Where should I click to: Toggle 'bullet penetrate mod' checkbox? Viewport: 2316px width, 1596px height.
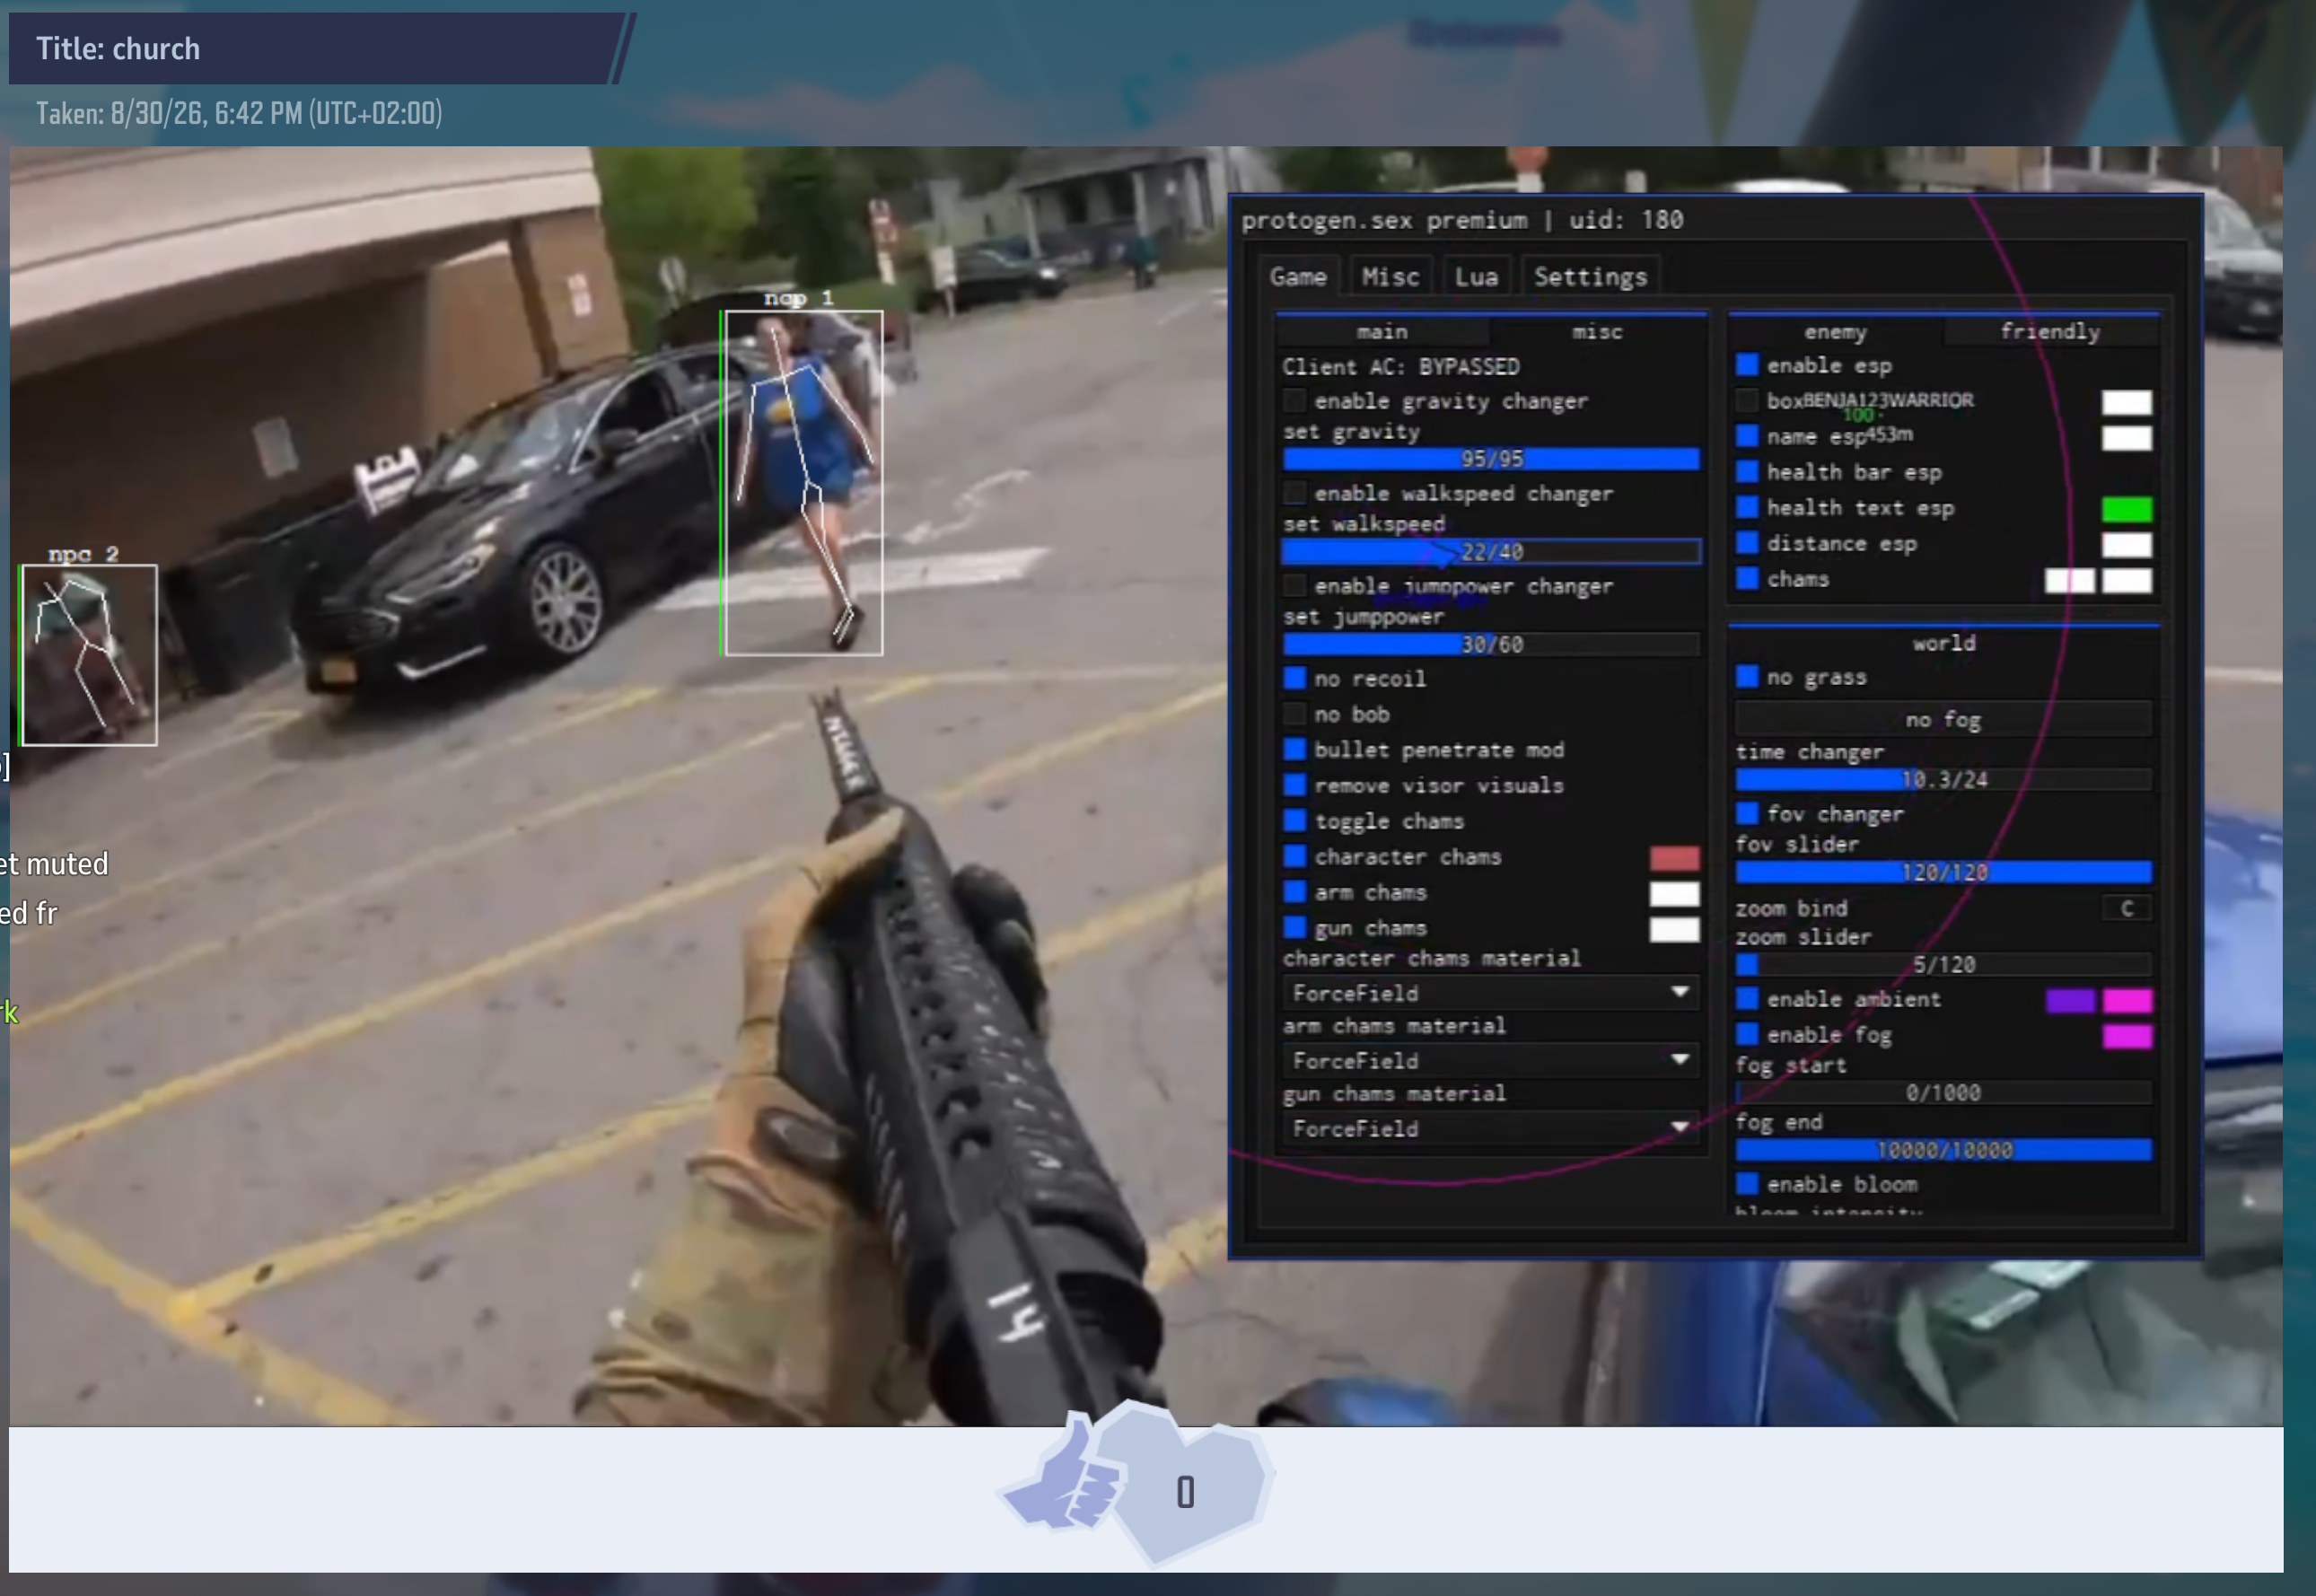[x=1295, y=750]
